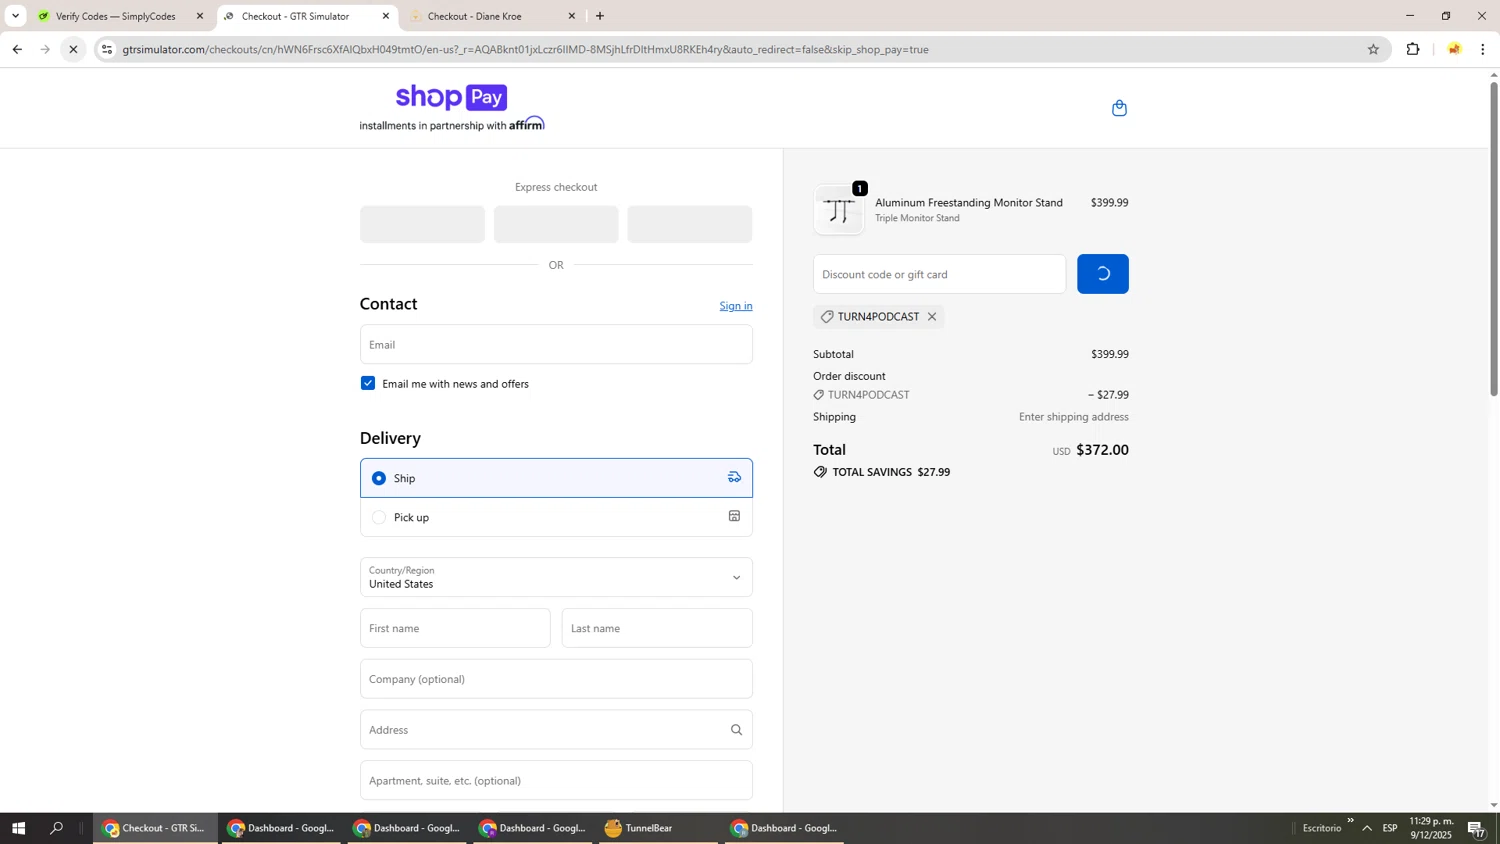Open the tab search dropdown arrow
The width and height of the screenshot is (1500, 844).
tap(15, 16)
